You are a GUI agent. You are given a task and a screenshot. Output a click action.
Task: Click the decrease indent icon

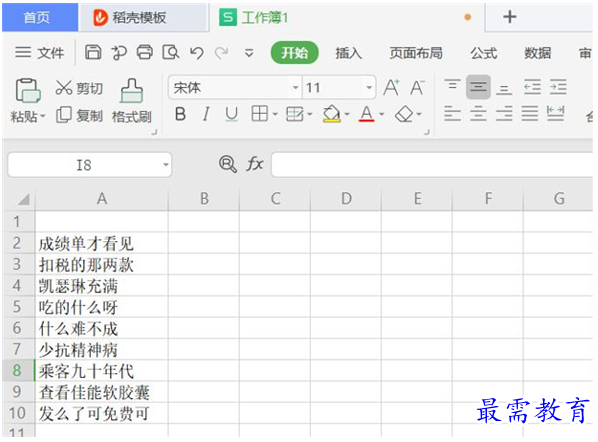pyautogui.click(x=532, y=87)
